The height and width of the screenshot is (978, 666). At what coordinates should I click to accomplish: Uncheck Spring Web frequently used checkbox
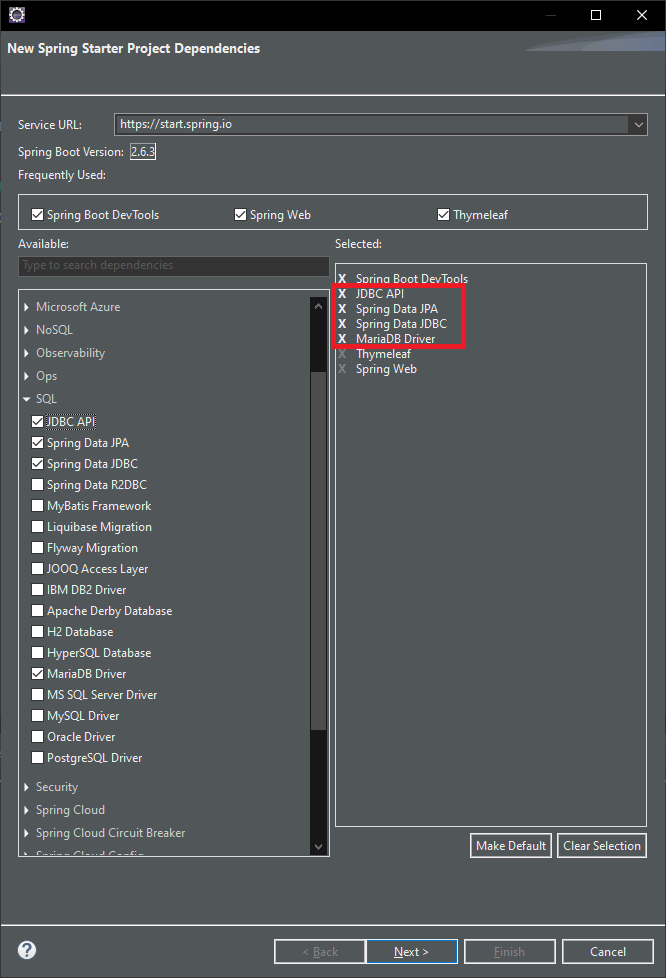coord(240,215)
